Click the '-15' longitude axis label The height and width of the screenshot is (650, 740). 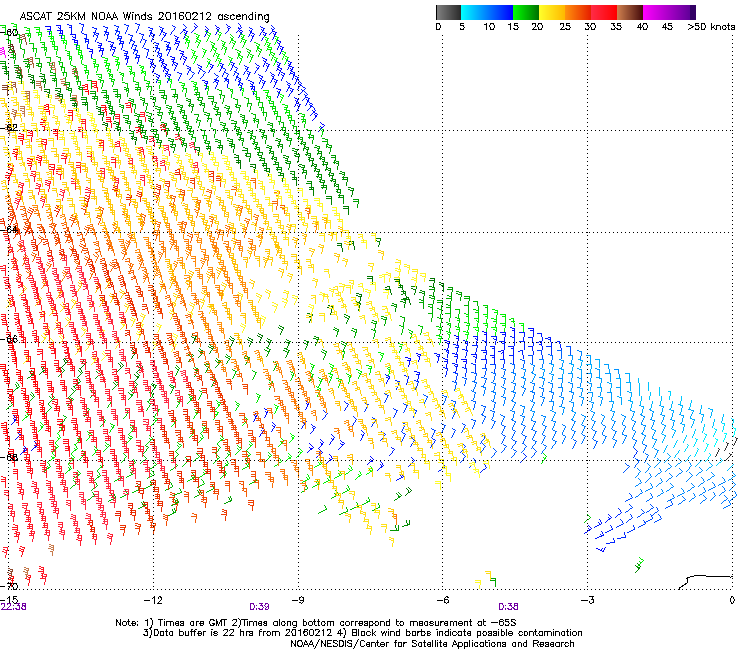coord(9,599)
